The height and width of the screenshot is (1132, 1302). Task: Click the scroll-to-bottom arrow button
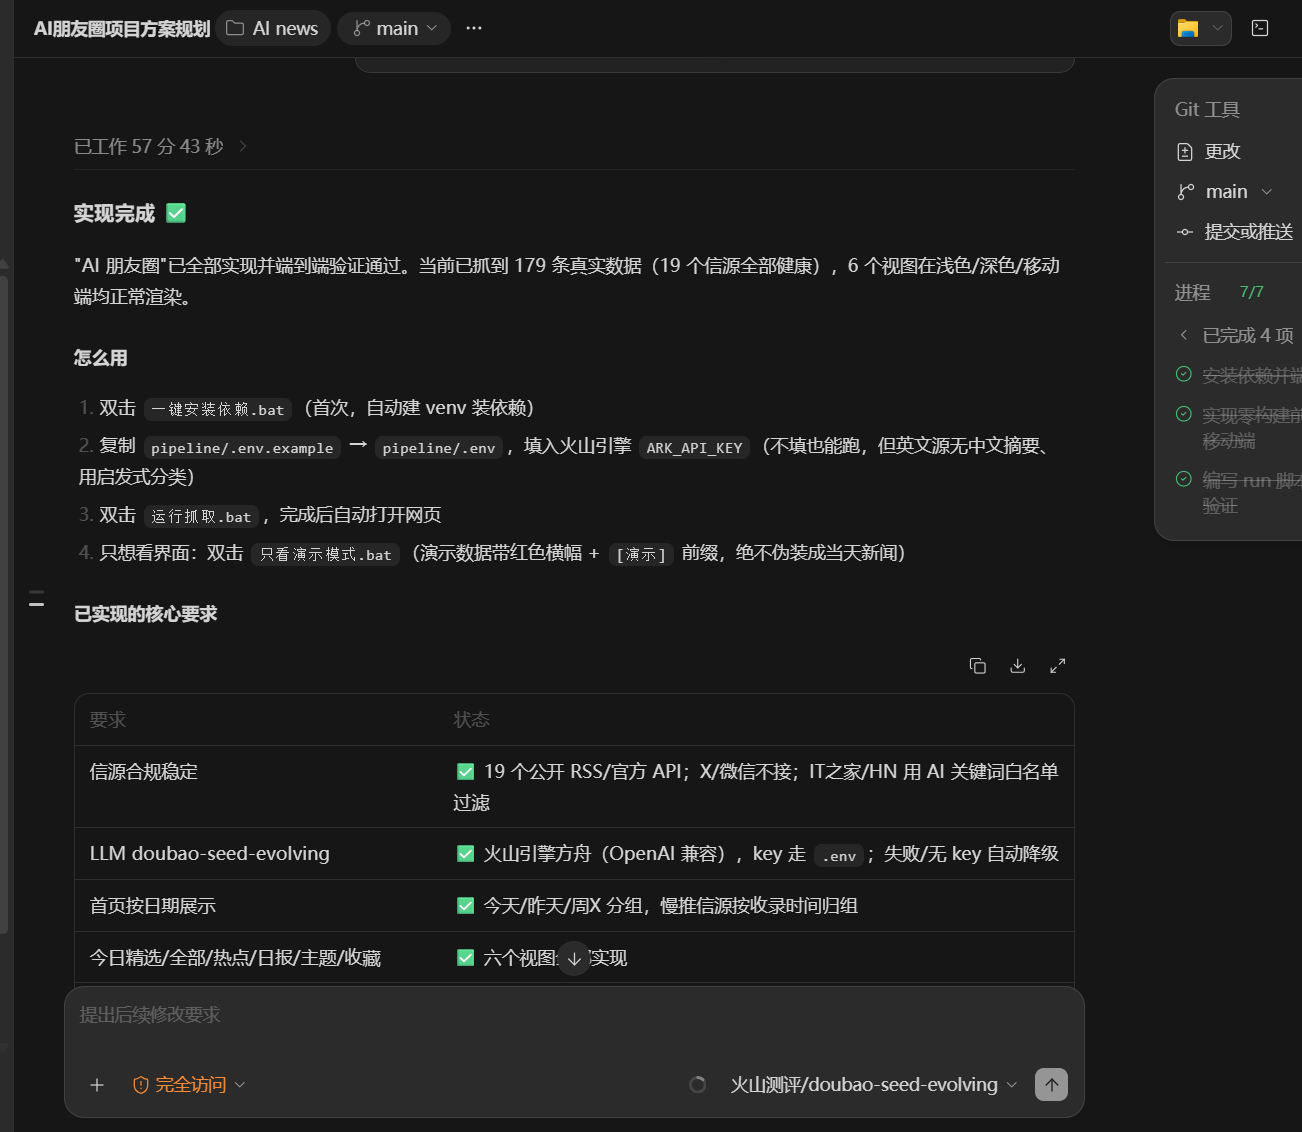point(574,958)
